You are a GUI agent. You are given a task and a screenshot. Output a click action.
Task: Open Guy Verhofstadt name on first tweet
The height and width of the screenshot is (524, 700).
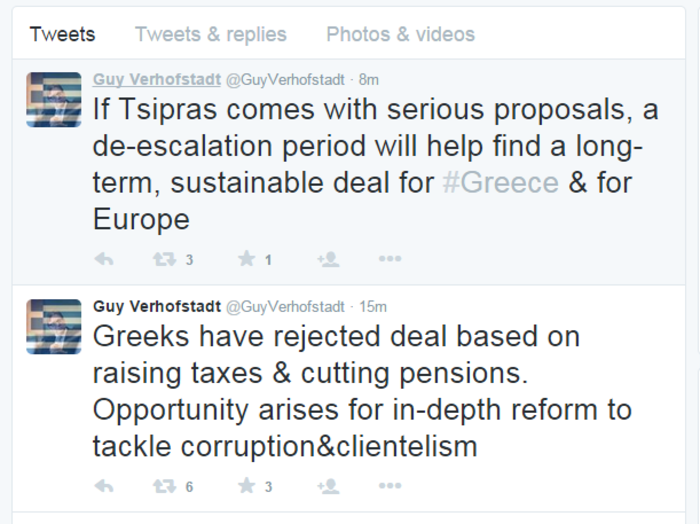(x=156, y=79)
